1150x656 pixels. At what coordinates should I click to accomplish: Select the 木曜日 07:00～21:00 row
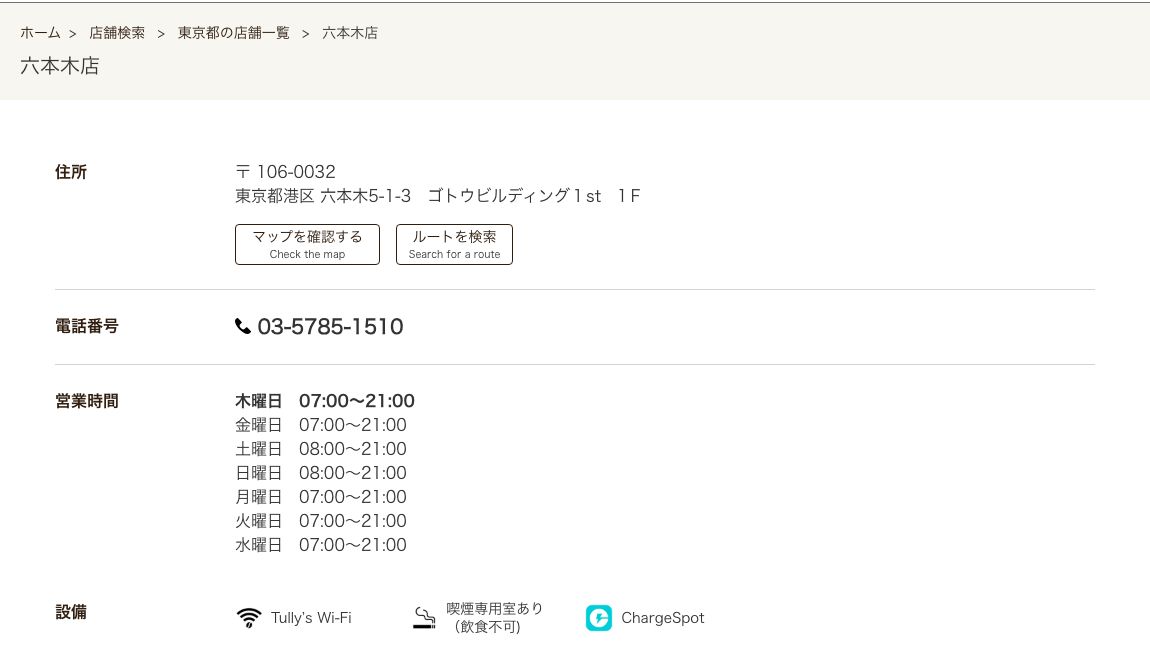[325, 401]
